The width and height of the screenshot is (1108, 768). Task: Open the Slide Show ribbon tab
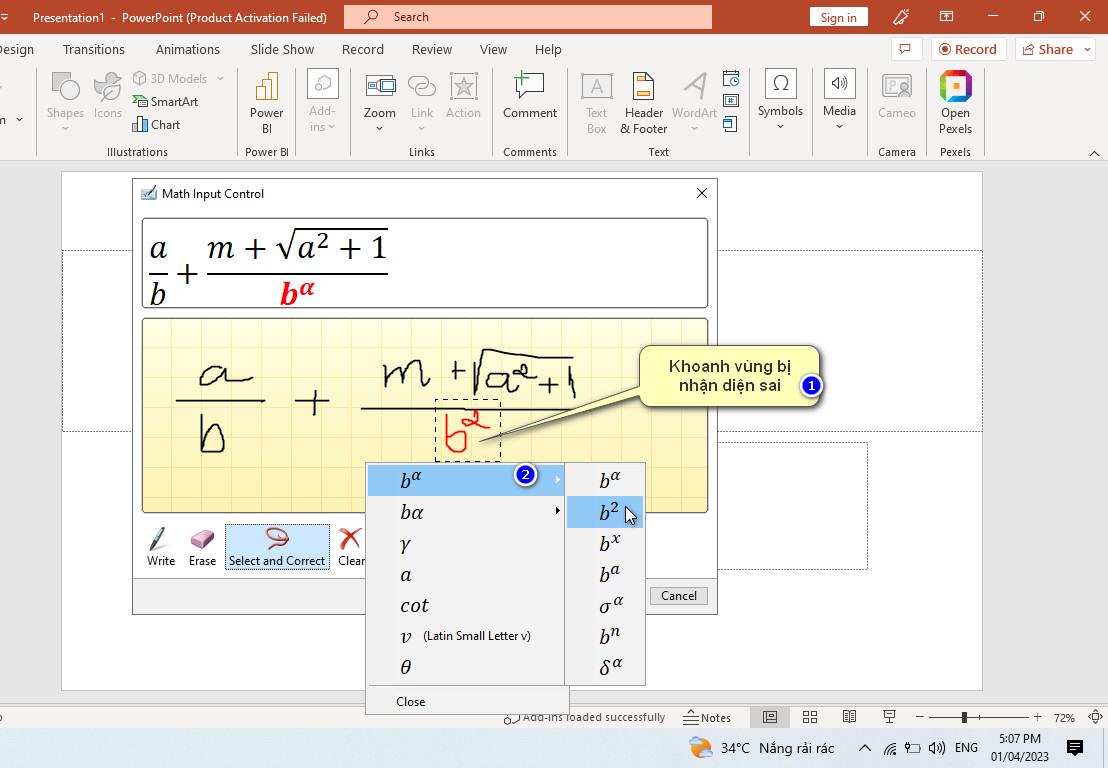pyautogui.click(x=282, y=49)
